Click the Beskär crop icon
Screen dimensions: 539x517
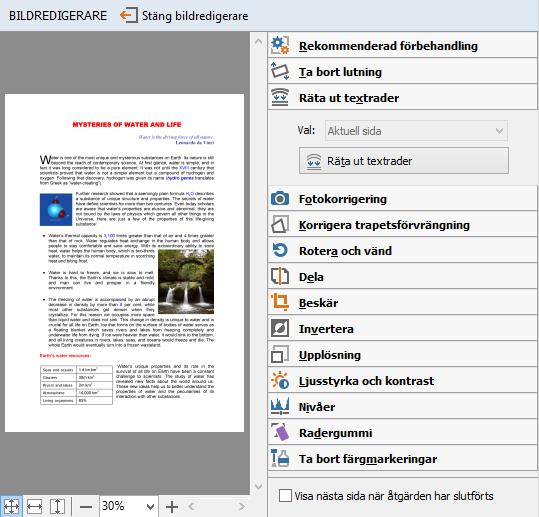[x=280, y=302]
